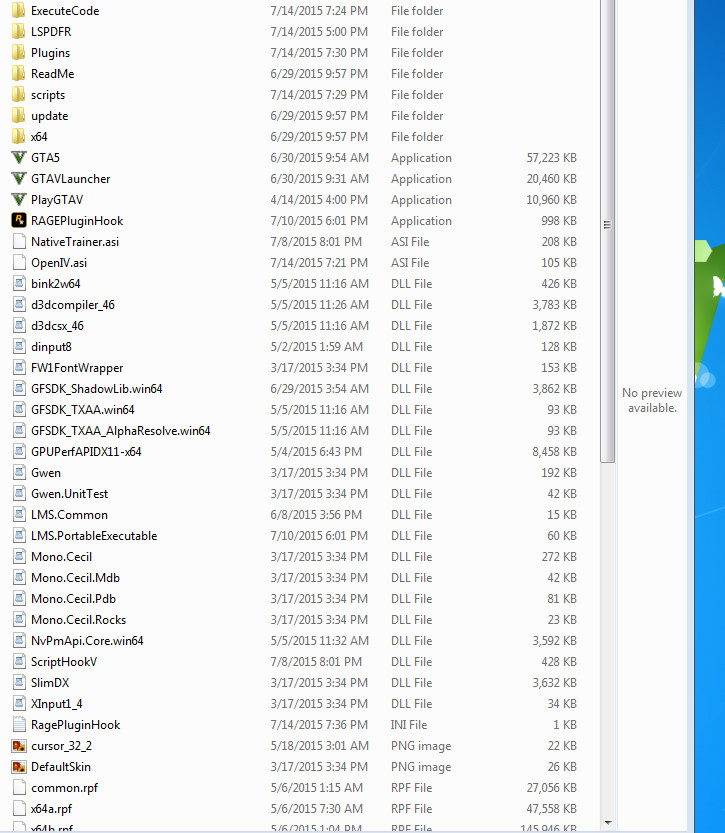Click the INI File type cell

(x=409, y=725)
